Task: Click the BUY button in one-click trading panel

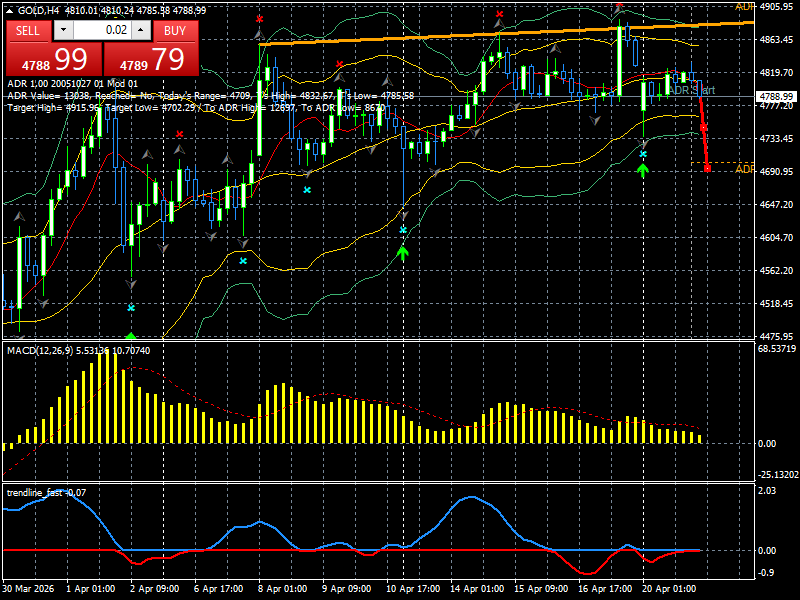Action: (175, 31)
